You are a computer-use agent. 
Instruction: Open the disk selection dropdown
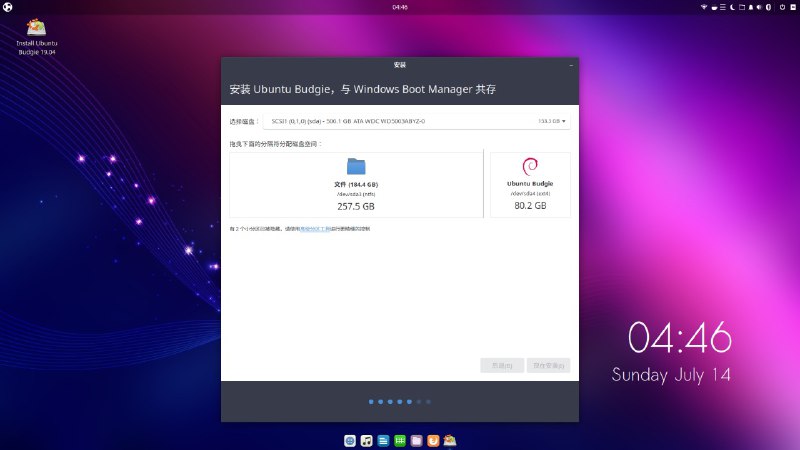click(417, 121)
